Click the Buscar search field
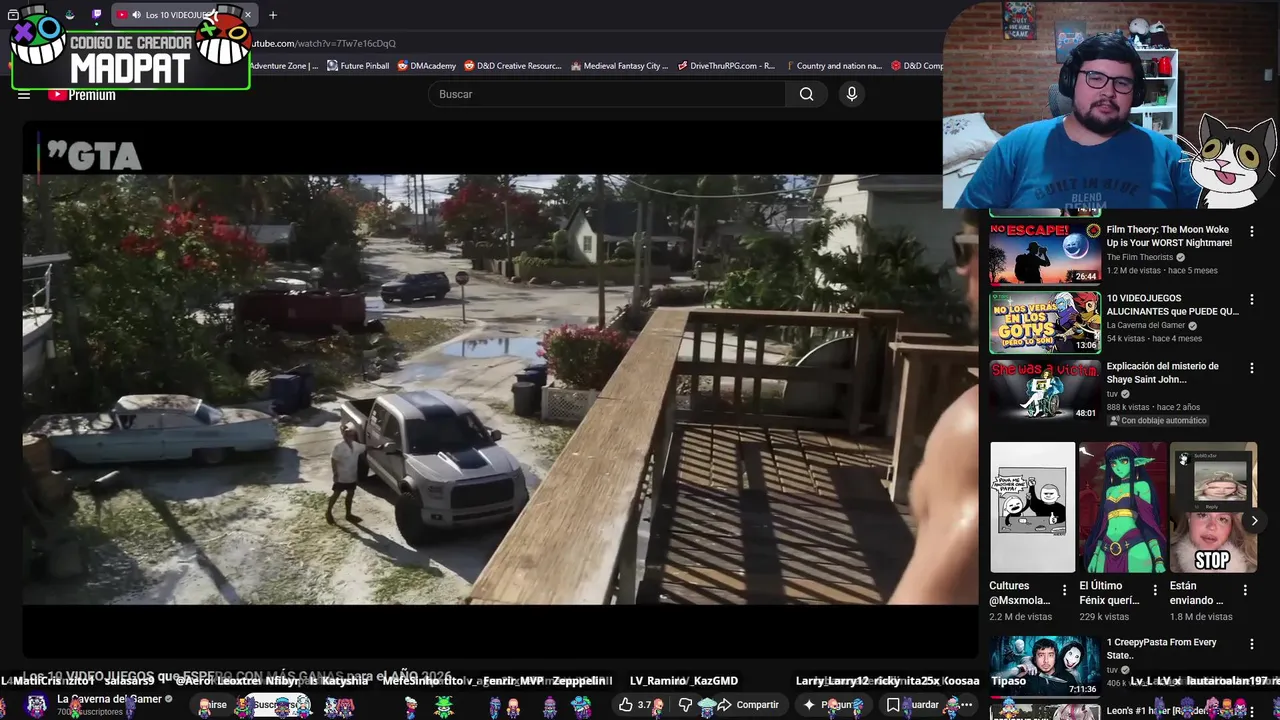Image resolution: width=1280 pixels, height=720 pixels. [x=607, y=94]
